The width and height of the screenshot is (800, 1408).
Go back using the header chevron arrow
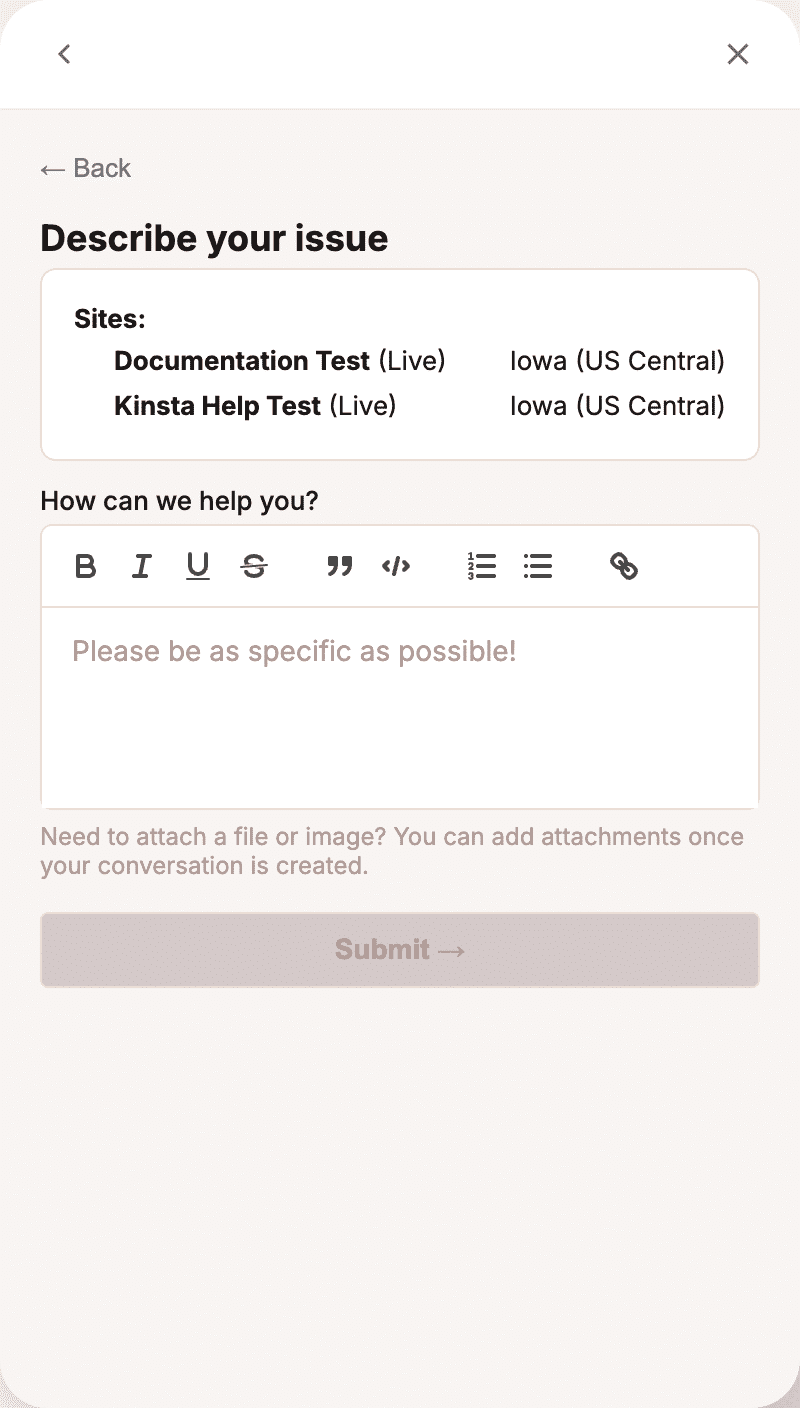coord(64,54)
